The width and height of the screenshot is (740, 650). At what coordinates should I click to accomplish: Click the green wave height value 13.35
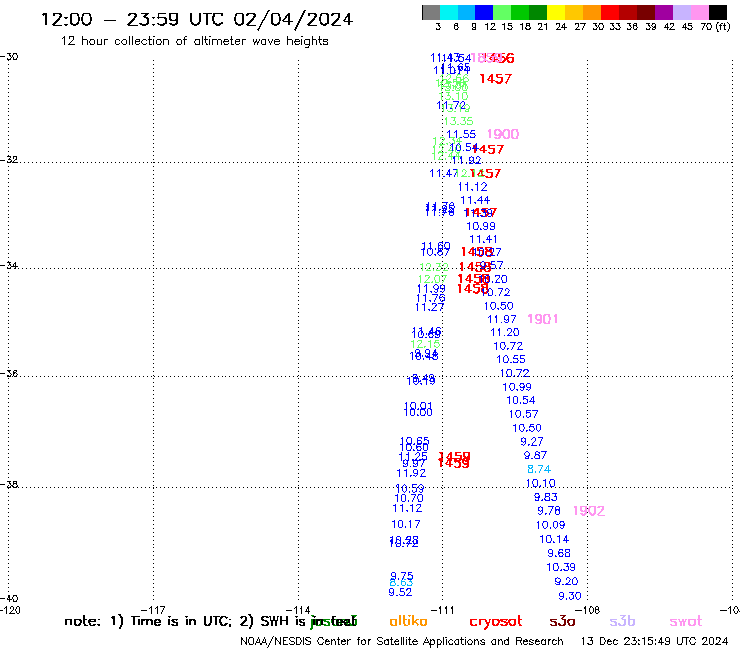(458, 121)
